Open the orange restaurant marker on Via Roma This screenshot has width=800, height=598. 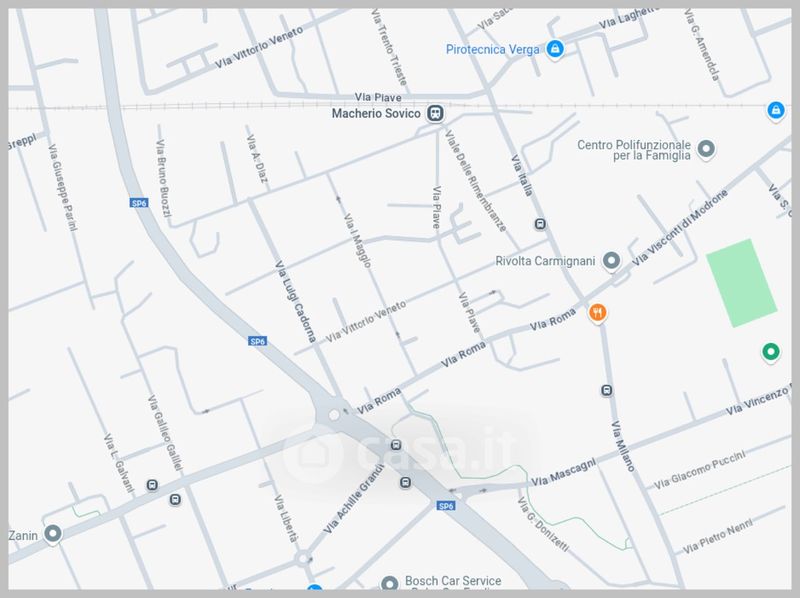pos(597,312)
